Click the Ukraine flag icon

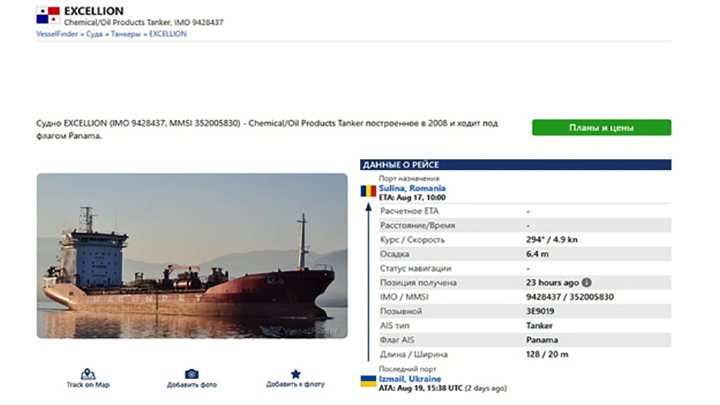pos(368,381)
